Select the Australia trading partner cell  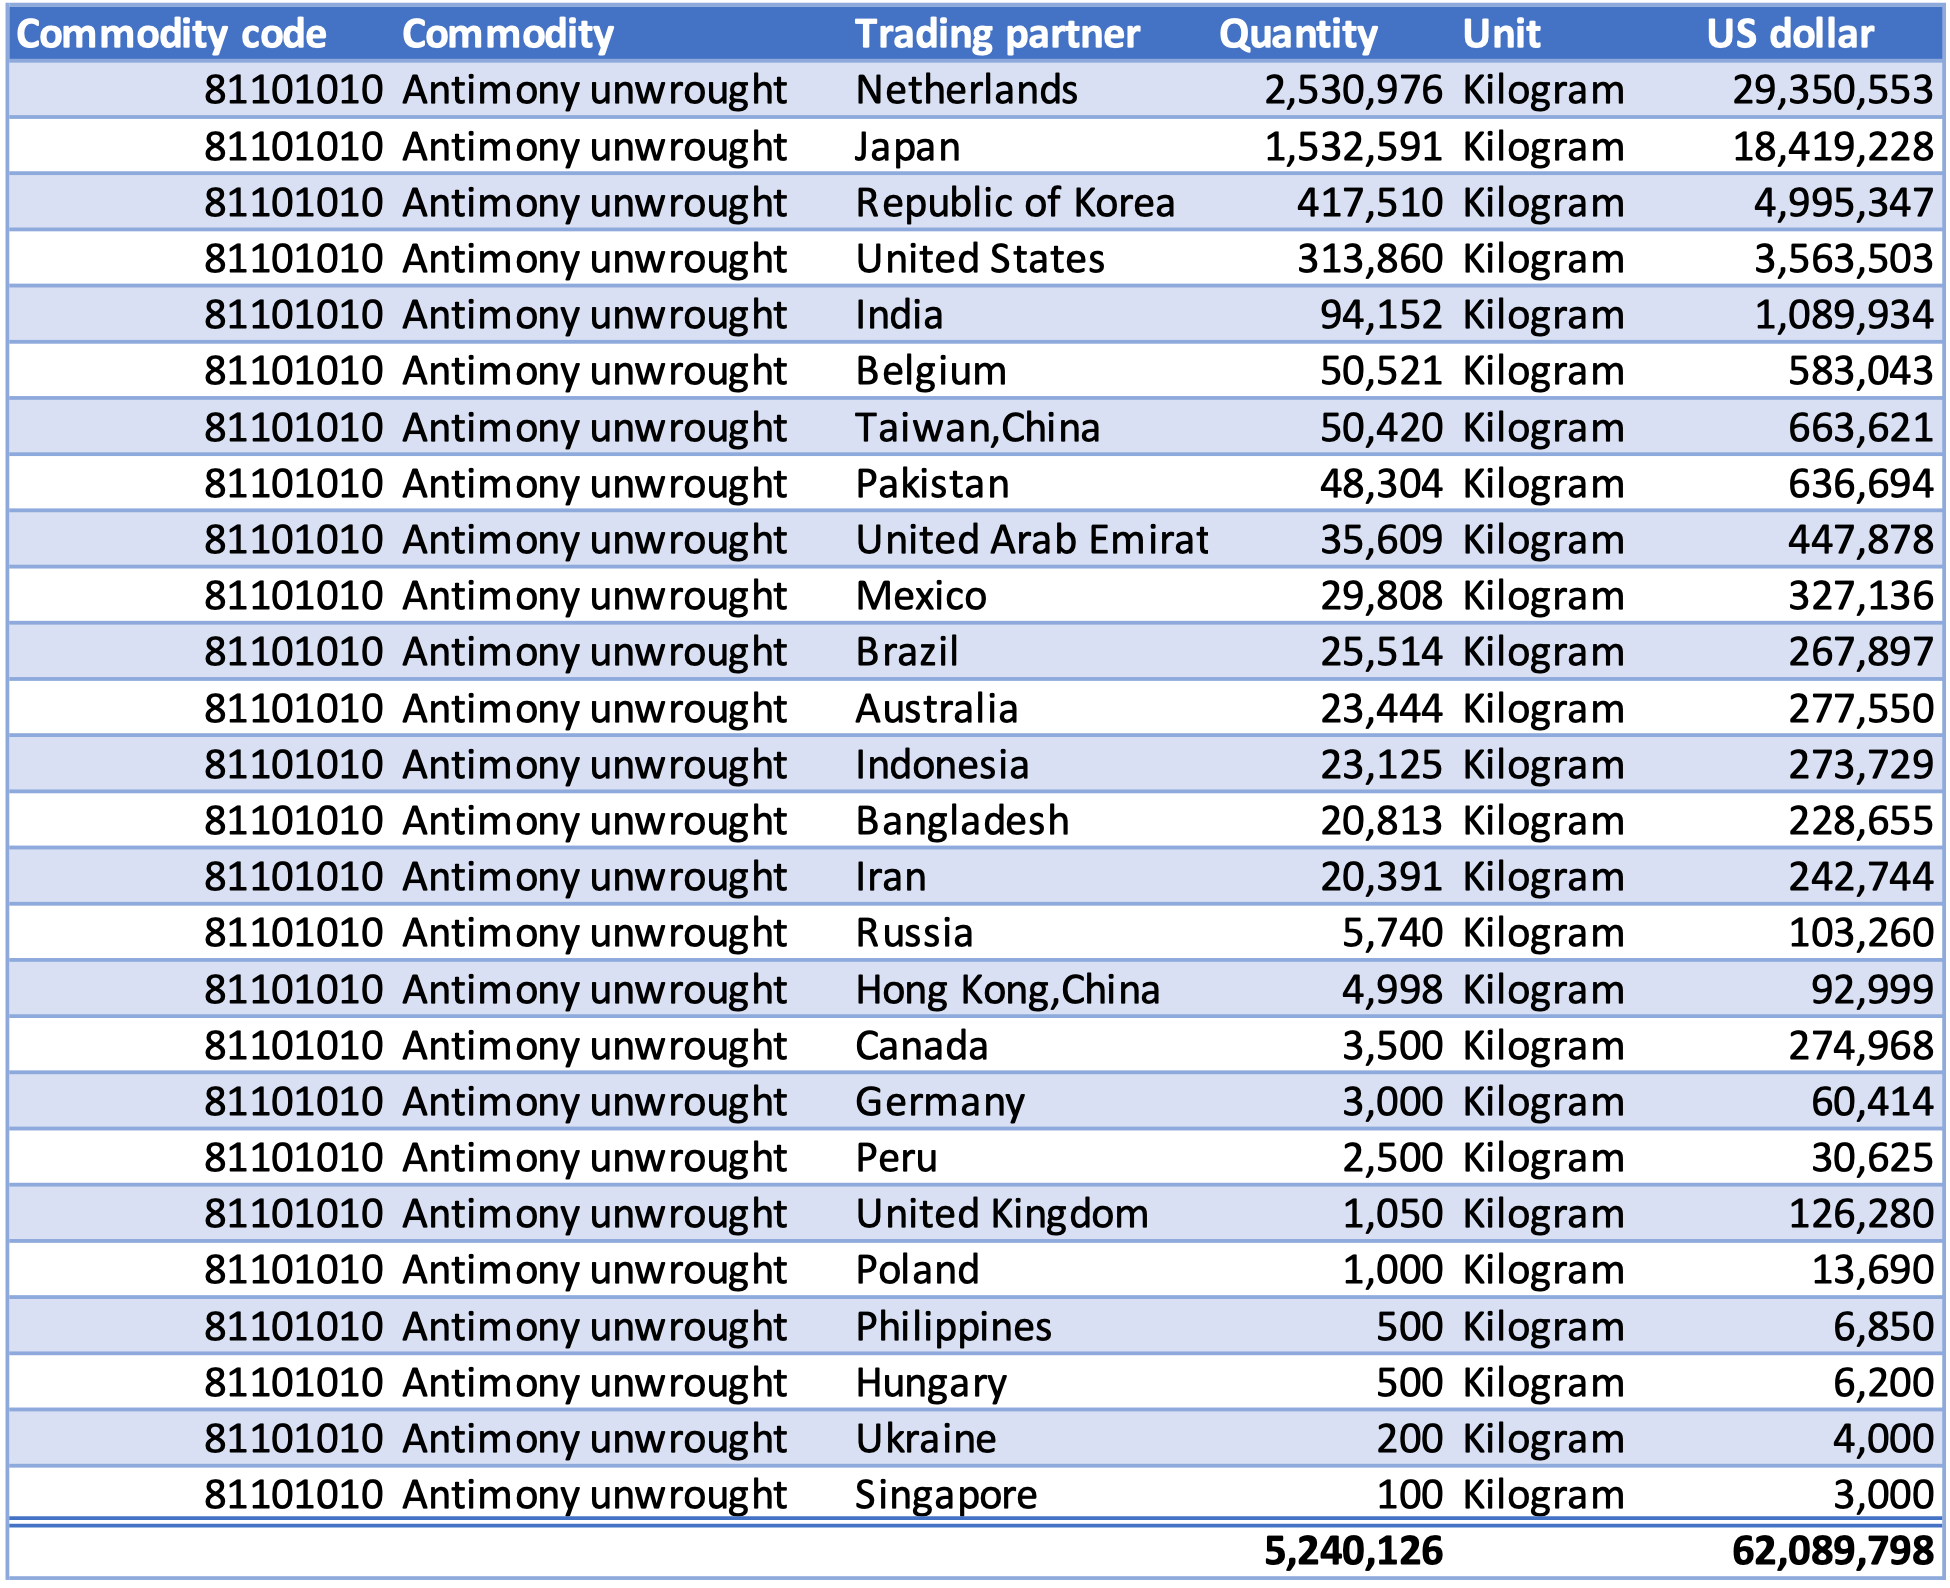[x=937, y=709]
